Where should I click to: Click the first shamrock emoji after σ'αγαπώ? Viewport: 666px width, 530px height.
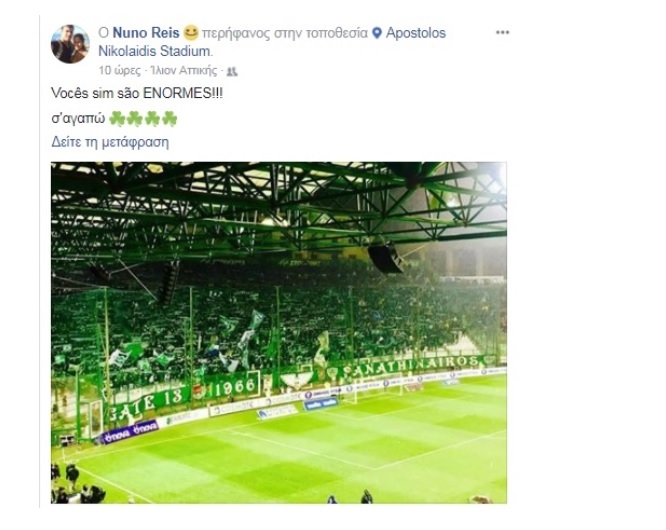tap(117, 118)
